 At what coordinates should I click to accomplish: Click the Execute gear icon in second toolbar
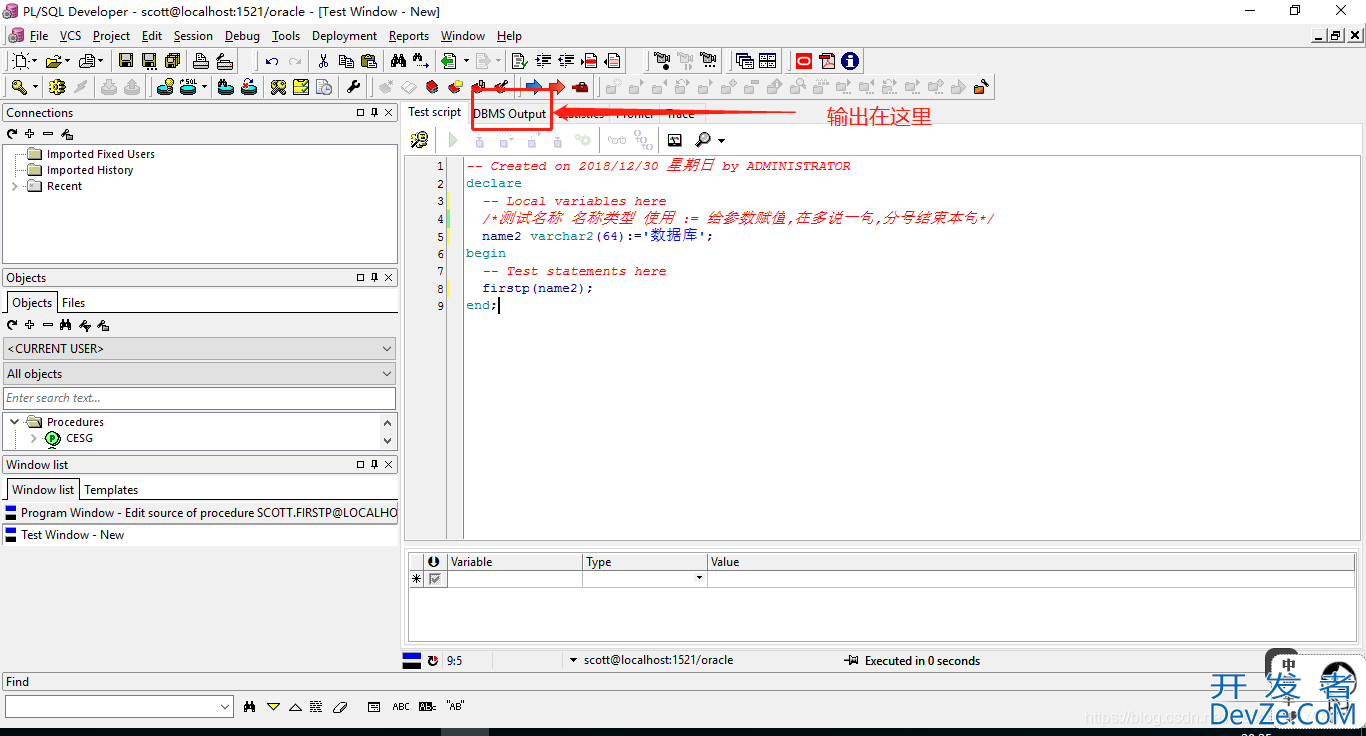click(57, 87)
